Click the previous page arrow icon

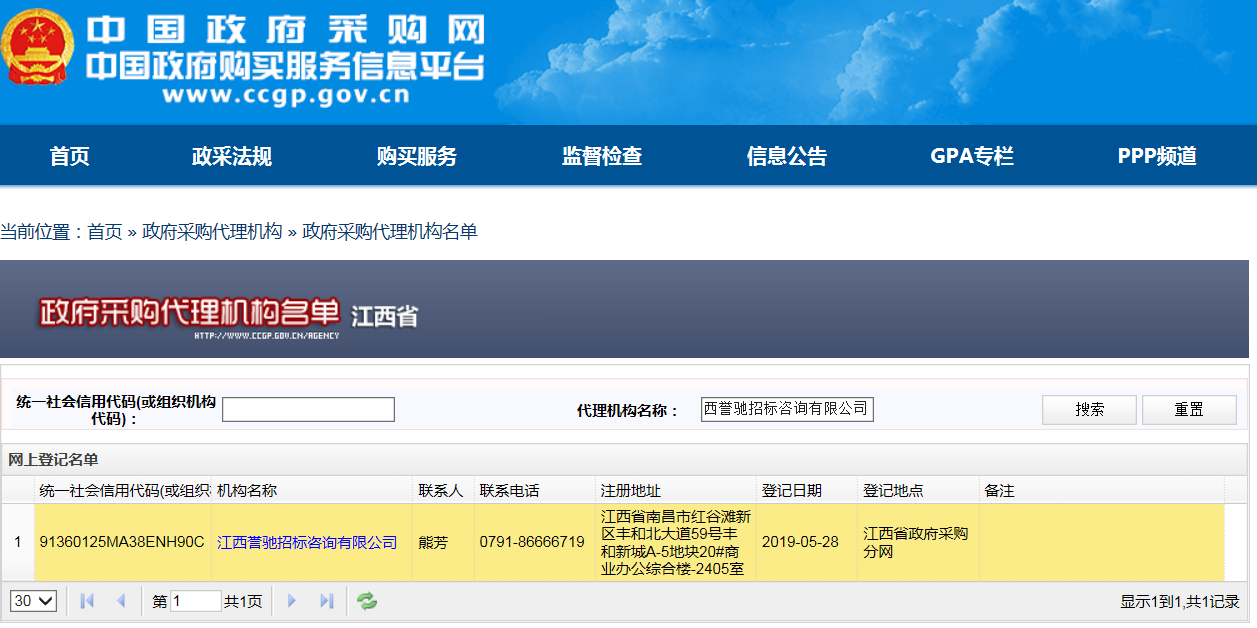121,601
